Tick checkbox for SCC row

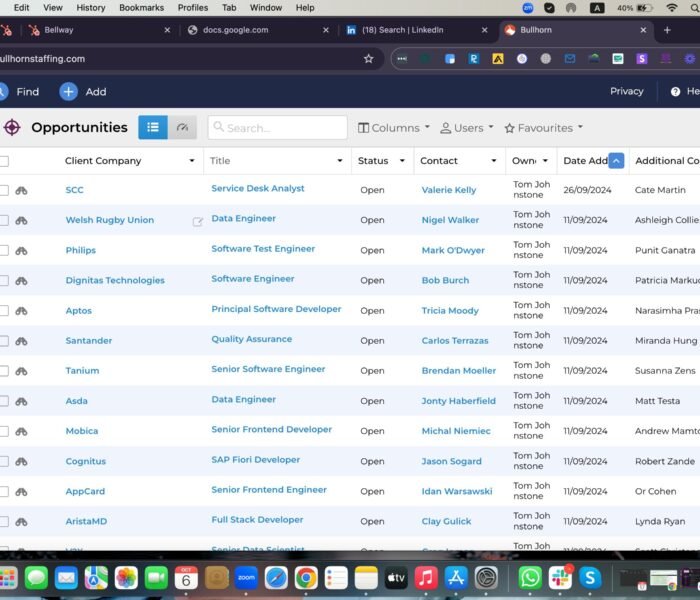4,191
